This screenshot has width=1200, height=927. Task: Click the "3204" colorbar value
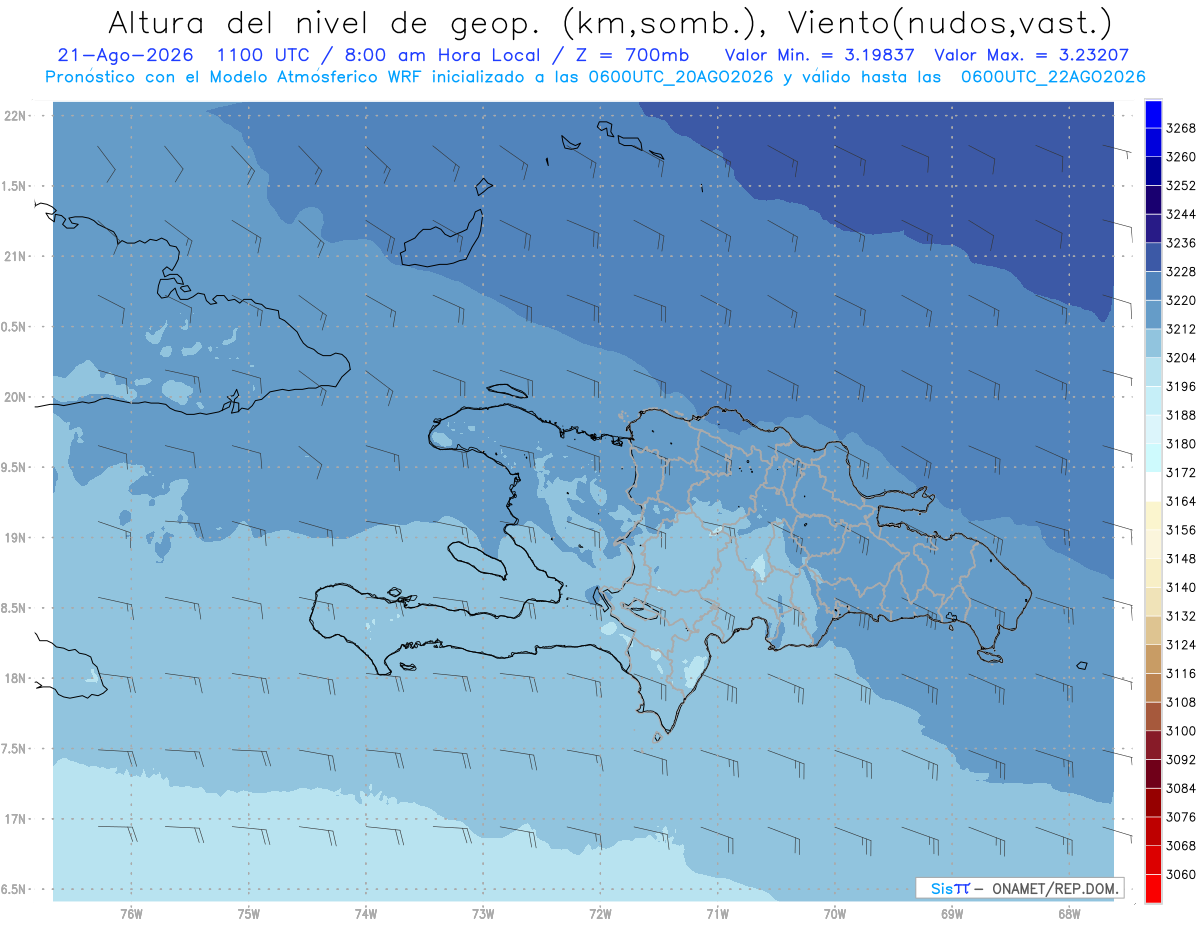1181,358
